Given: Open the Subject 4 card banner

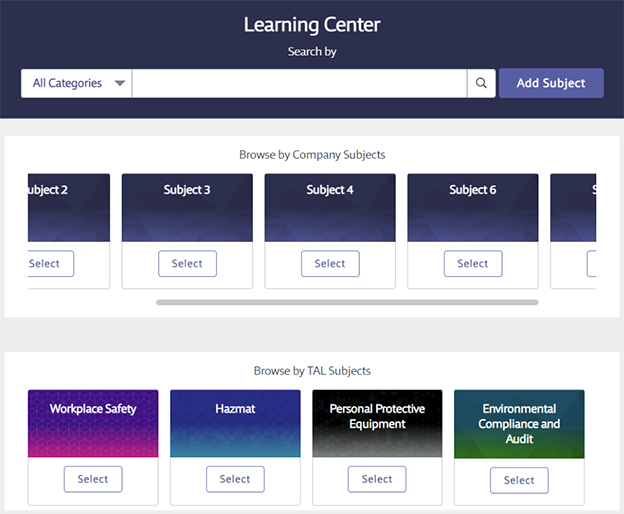Looking at the screenshot, I should pos(330,208).
